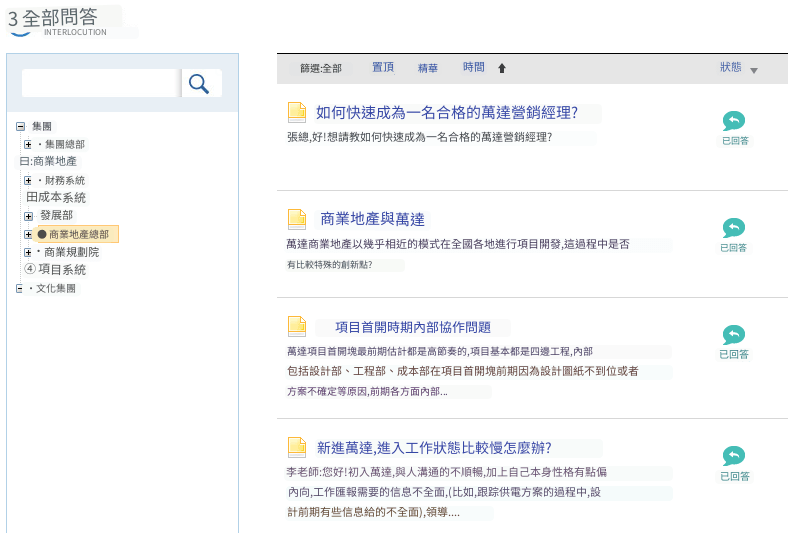Click the time sort up arrow

coord(502,68)
